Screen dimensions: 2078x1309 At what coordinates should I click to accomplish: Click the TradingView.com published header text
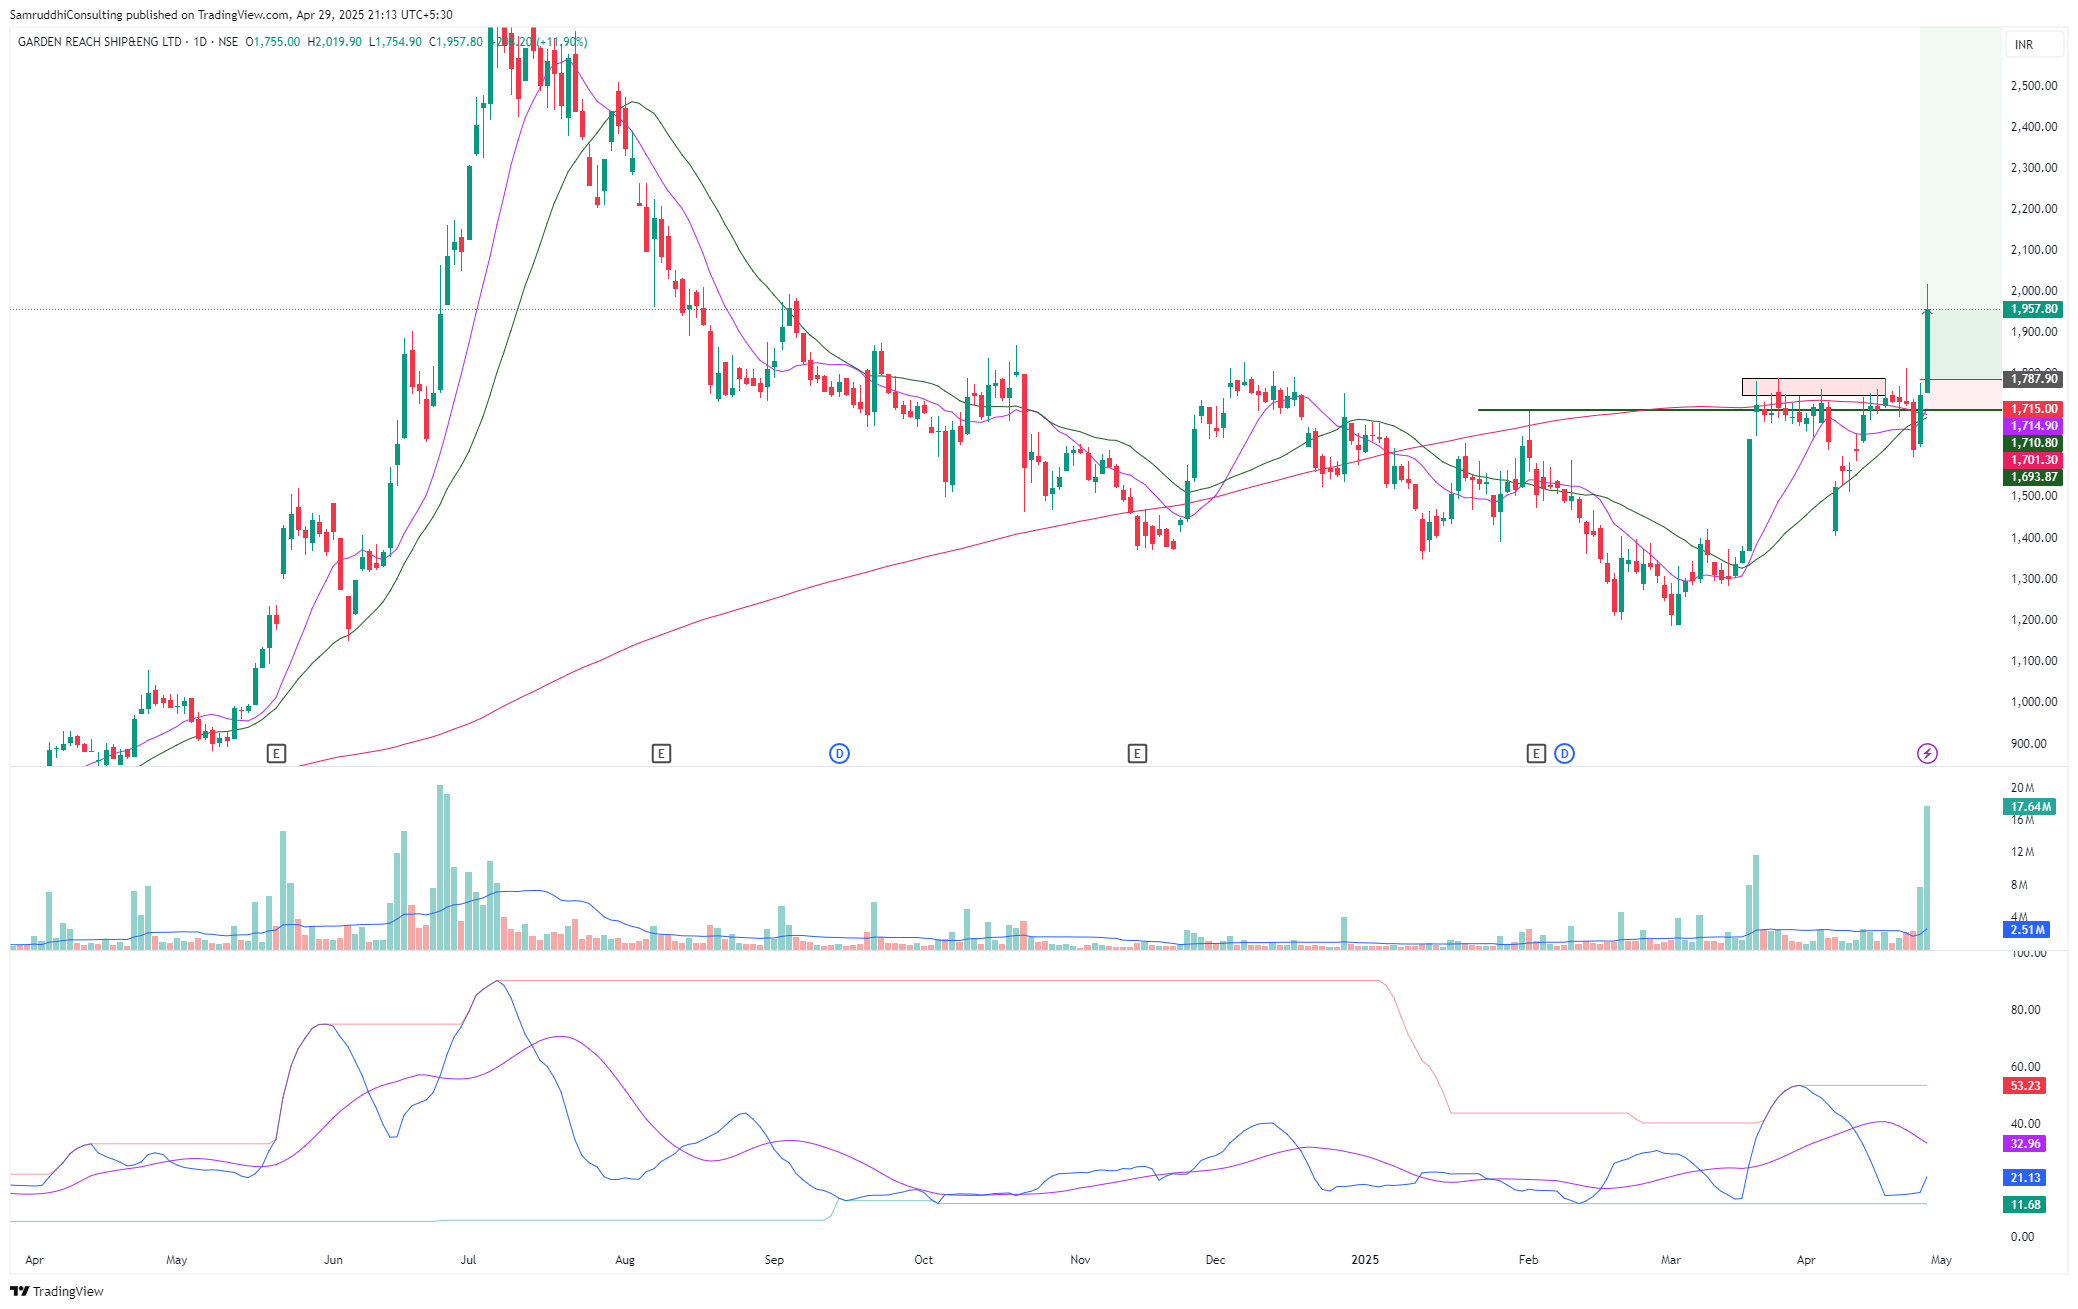[231, 15]
